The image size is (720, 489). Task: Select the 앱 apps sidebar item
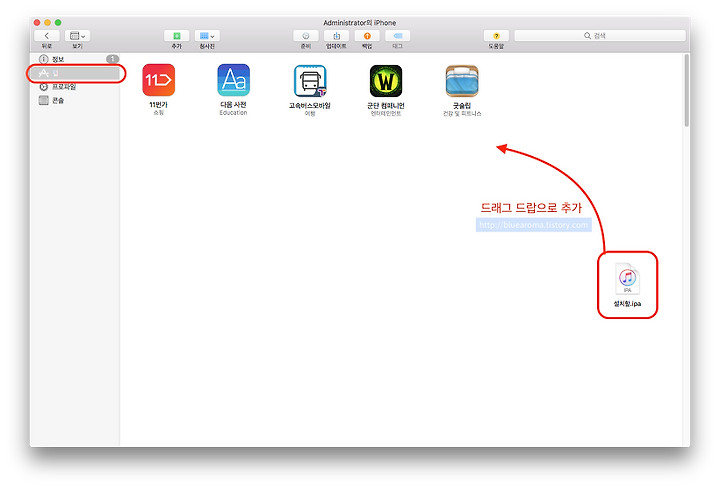[x=75, y=73]
